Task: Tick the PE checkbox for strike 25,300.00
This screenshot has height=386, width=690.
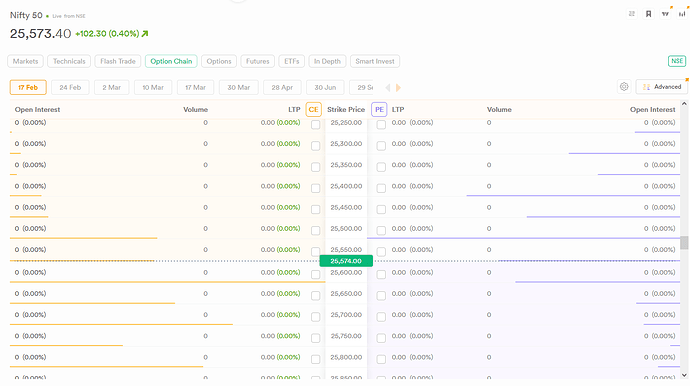Action: pyautogui.click(x=381, y=146)
